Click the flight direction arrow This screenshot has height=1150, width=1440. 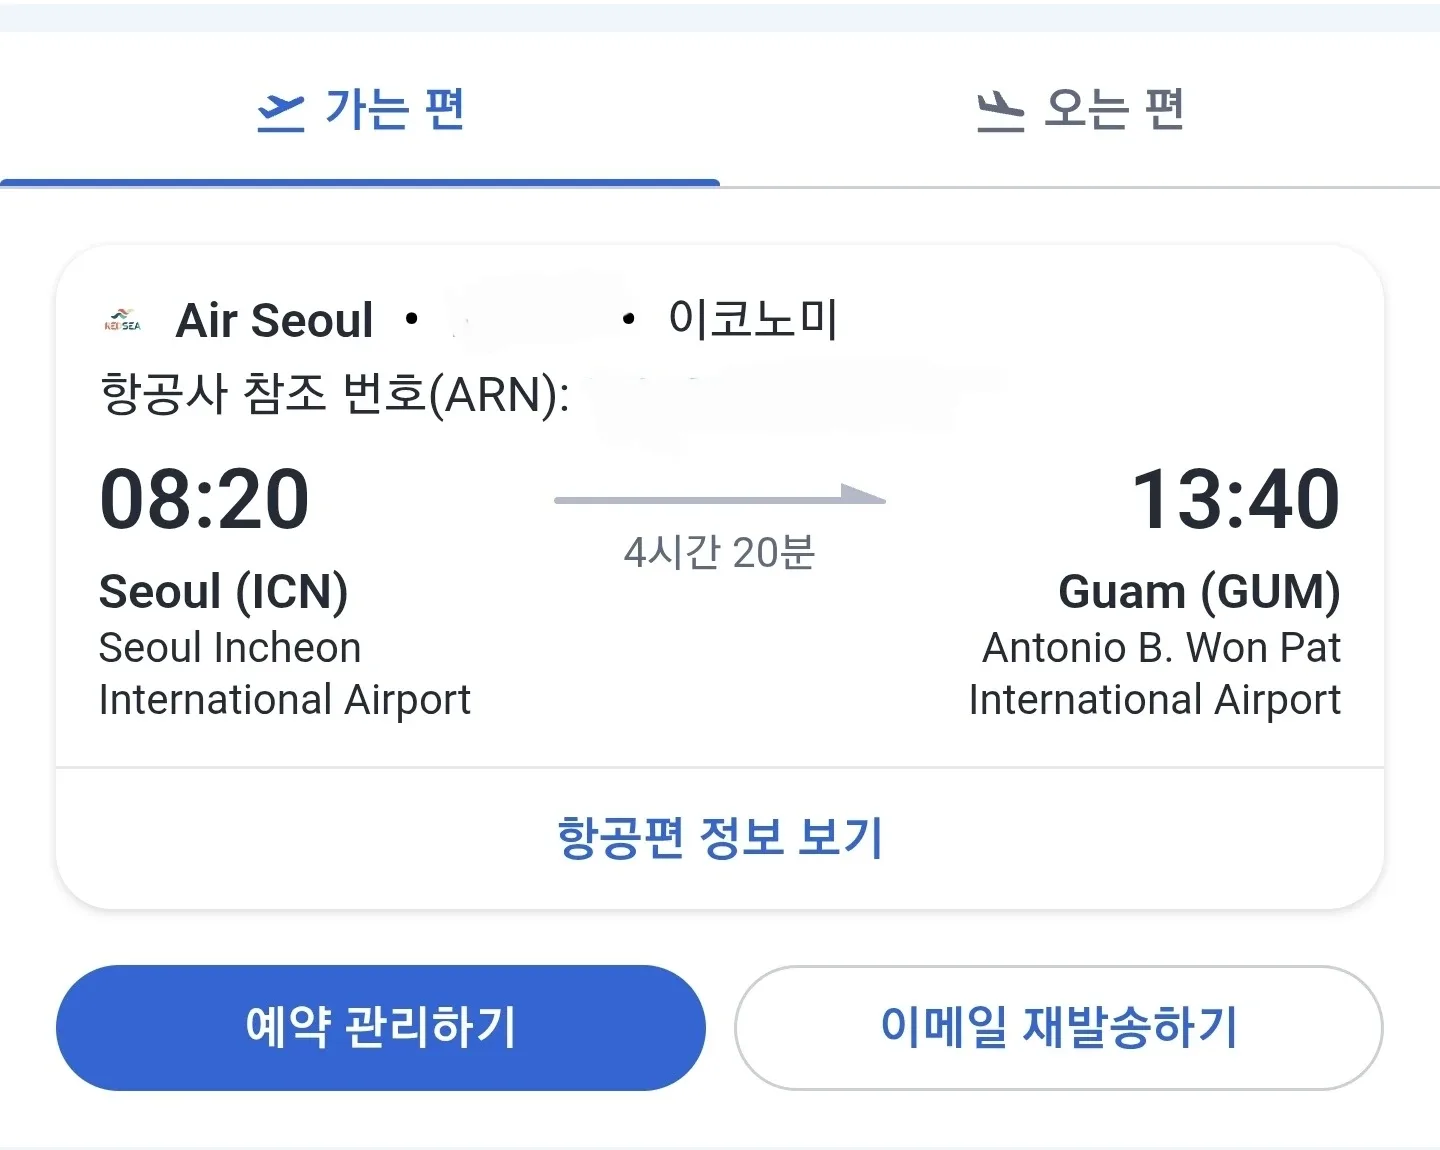coord(720,497)
